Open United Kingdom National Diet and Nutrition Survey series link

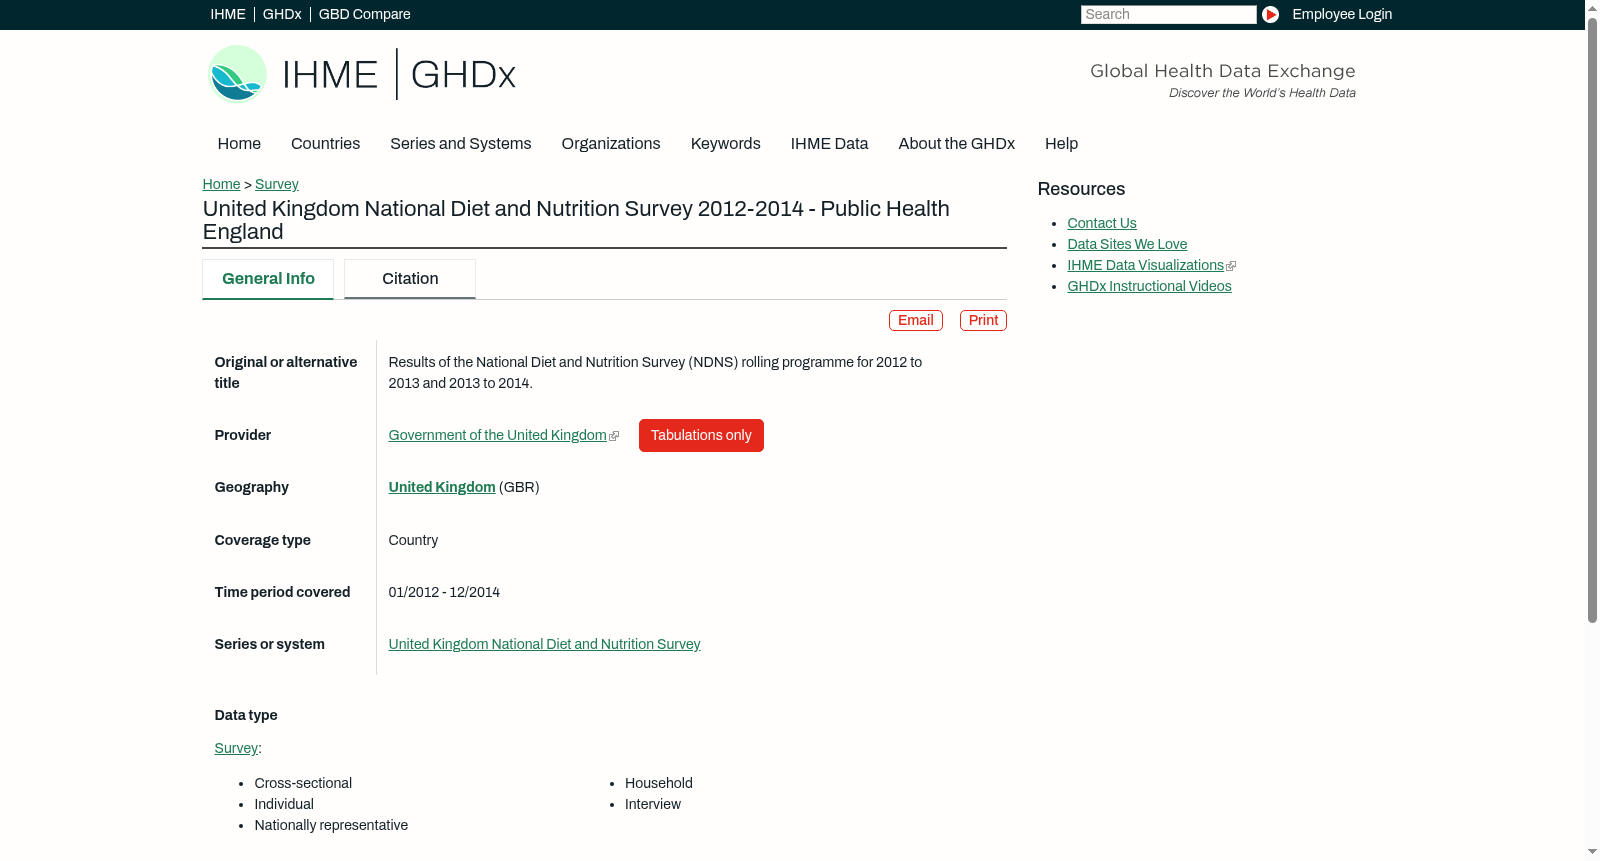point(544,644)
